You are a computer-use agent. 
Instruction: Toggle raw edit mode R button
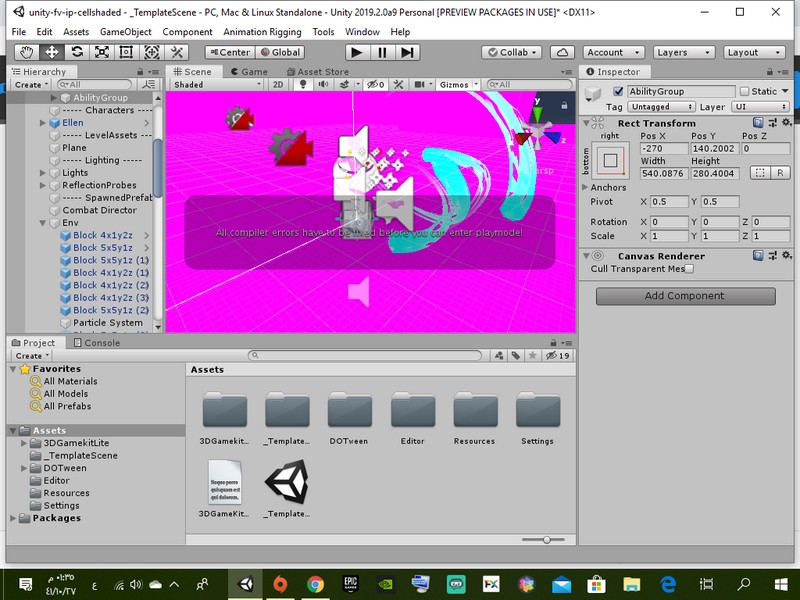coord(780,173)
